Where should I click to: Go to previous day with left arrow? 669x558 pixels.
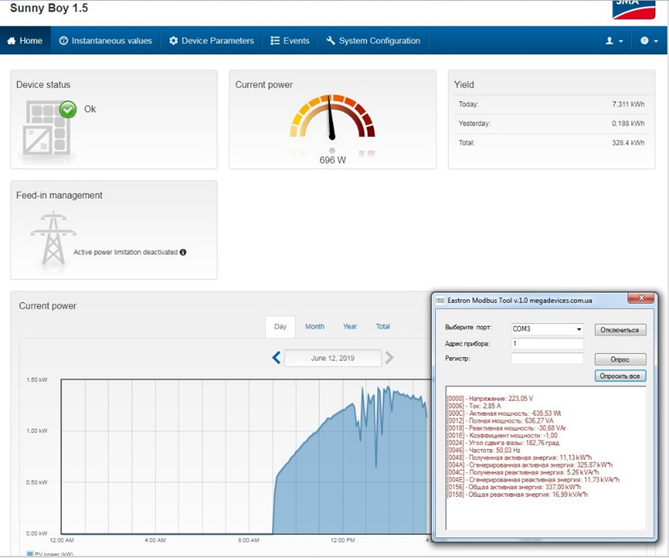[276, 357]
